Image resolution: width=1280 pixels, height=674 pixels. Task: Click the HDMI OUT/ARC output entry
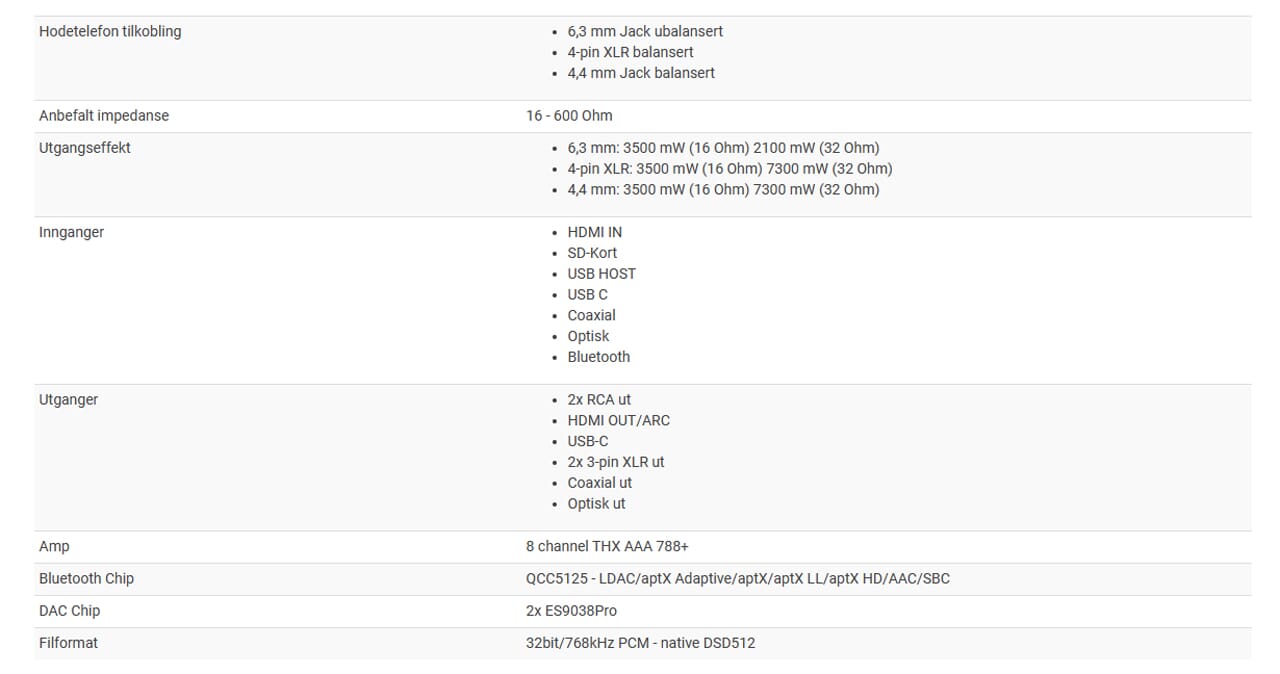(x=618, y=421)
